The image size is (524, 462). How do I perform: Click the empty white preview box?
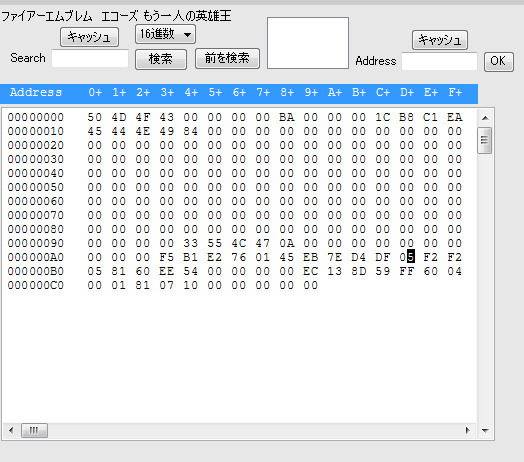click(308, 43)
